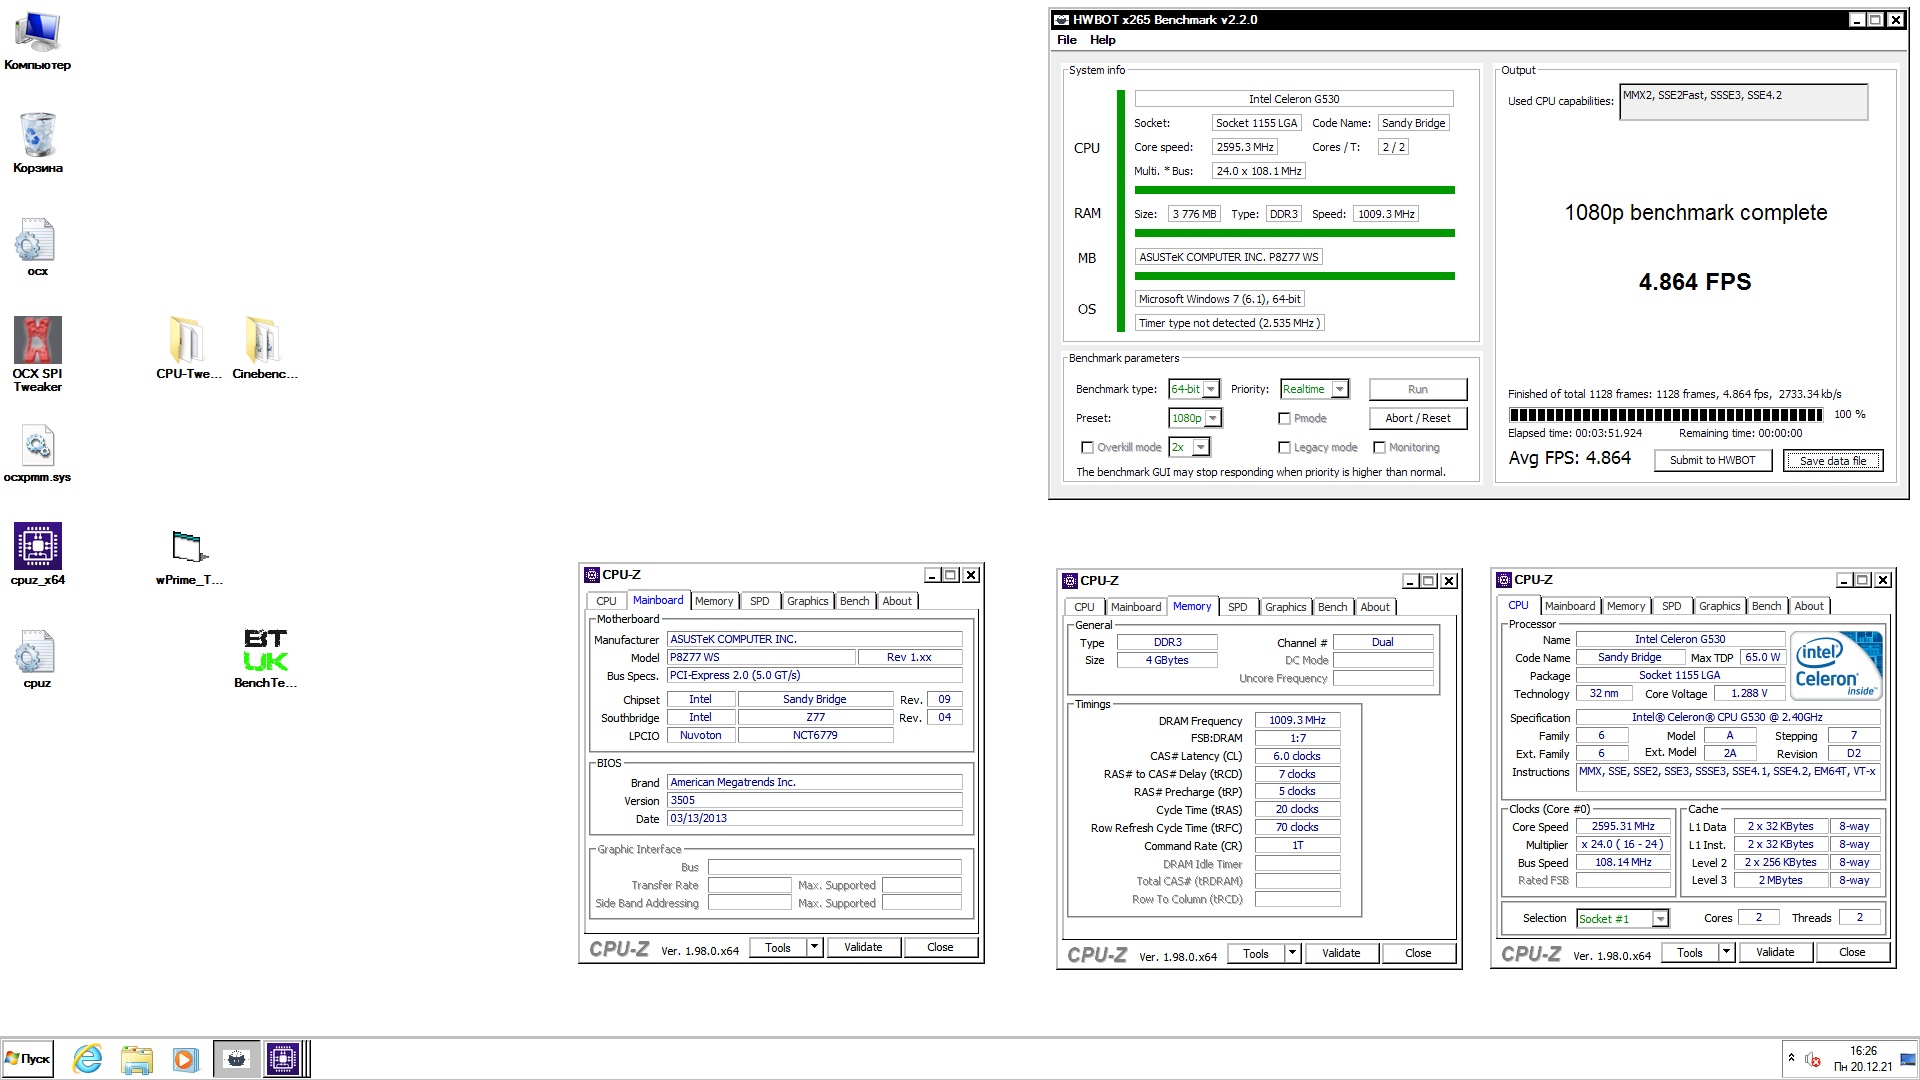Select the ocxpmm.sys file icon

coord(37,453)
